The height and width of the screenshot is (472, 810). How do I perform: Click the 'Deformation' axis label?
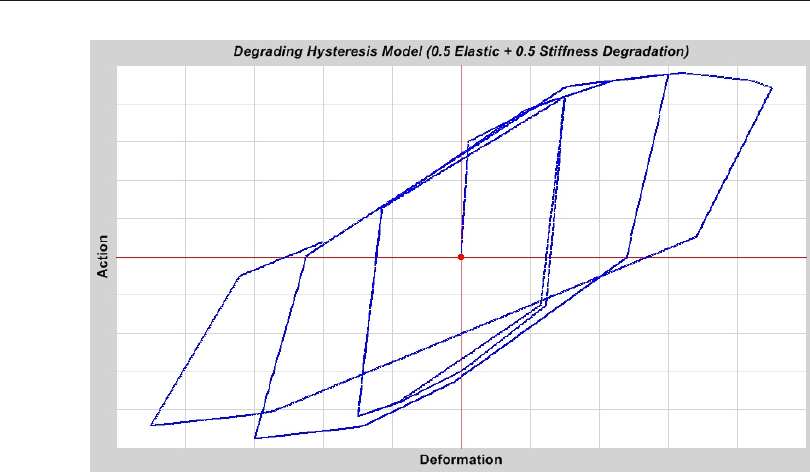pos(461,460)
